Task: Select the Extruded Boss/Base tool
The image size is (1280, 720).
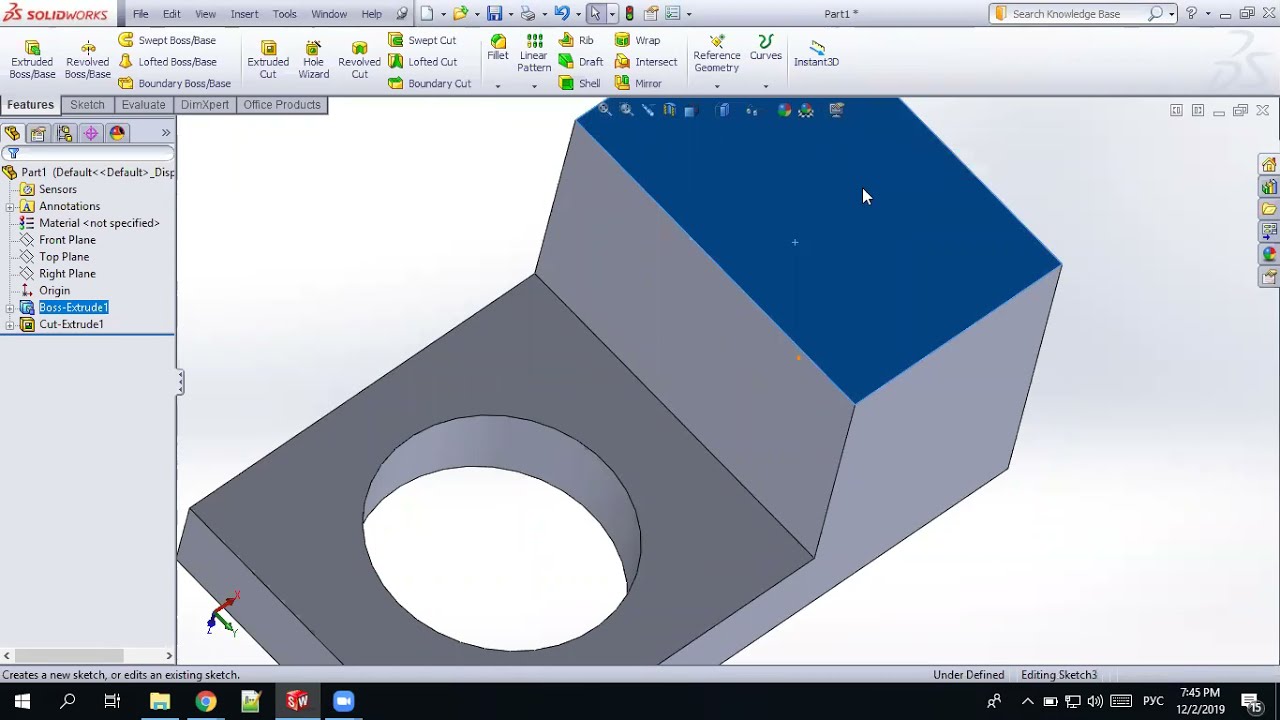Action: [x=32, y=60]
